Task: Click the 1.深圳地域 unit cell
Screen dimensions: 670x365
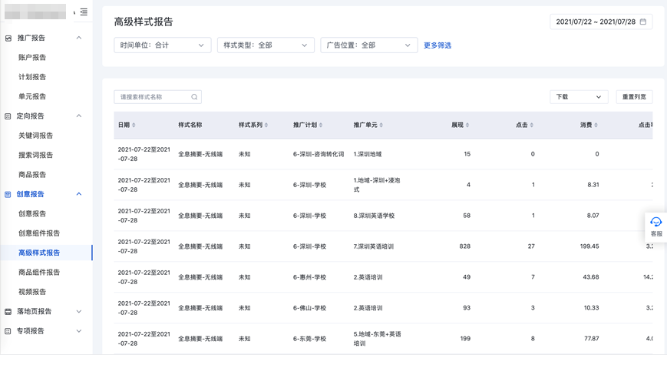Action: [367, 154]
